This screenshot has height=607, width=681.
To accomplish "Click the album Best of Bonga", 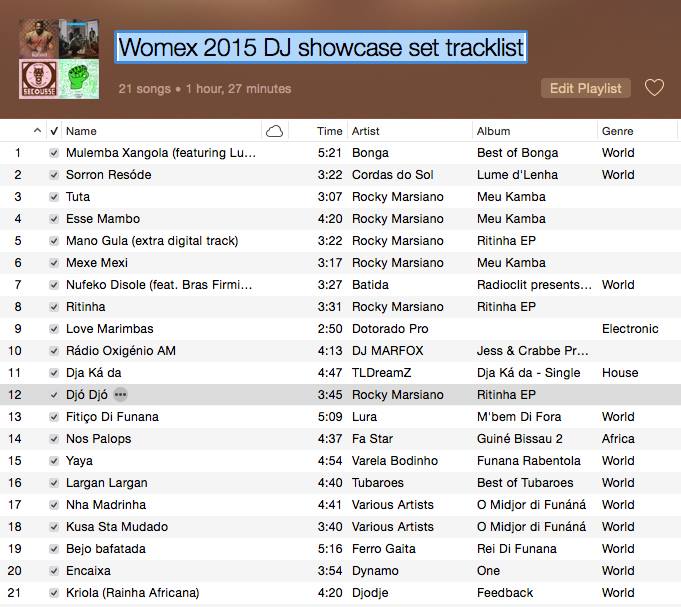I will [517, 153].
